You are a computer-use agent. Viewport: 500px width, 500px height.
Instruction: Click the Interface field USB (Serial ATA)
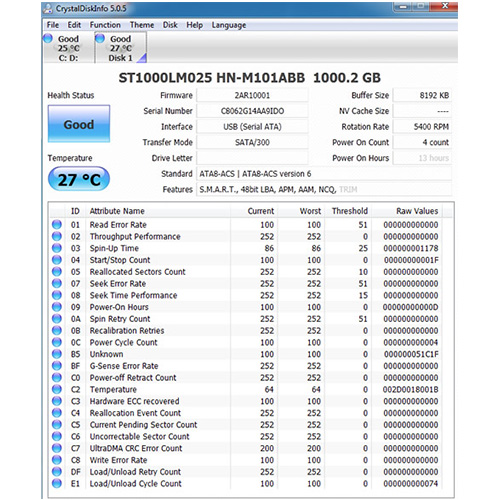(x=252, y=127)
